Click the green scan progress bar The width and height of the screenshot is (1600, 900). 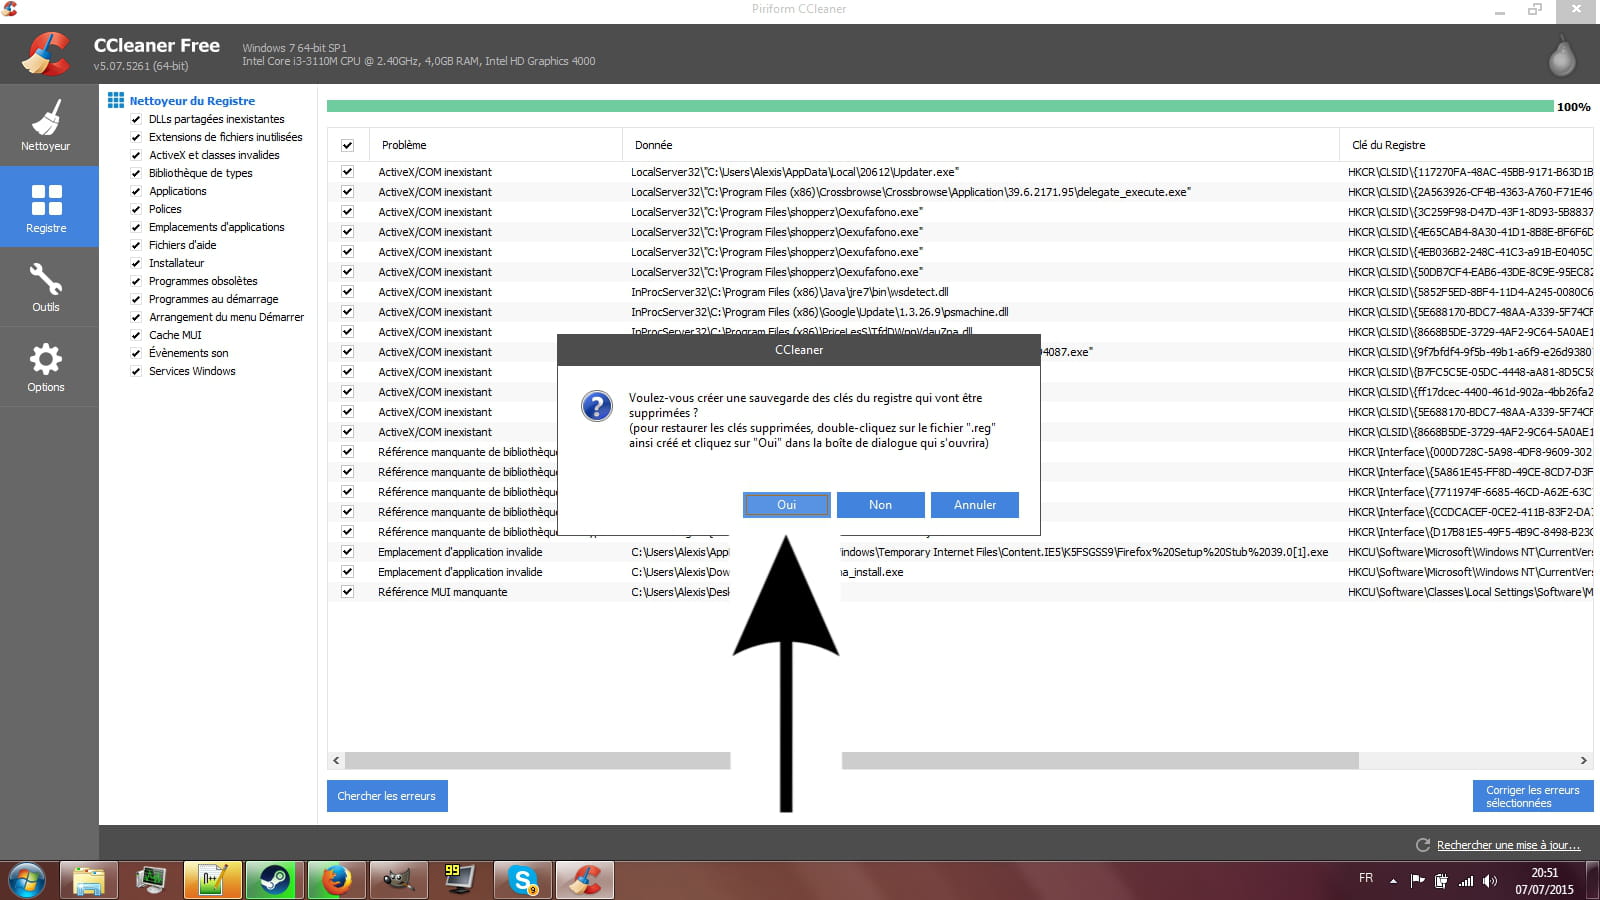coord(940,106)
